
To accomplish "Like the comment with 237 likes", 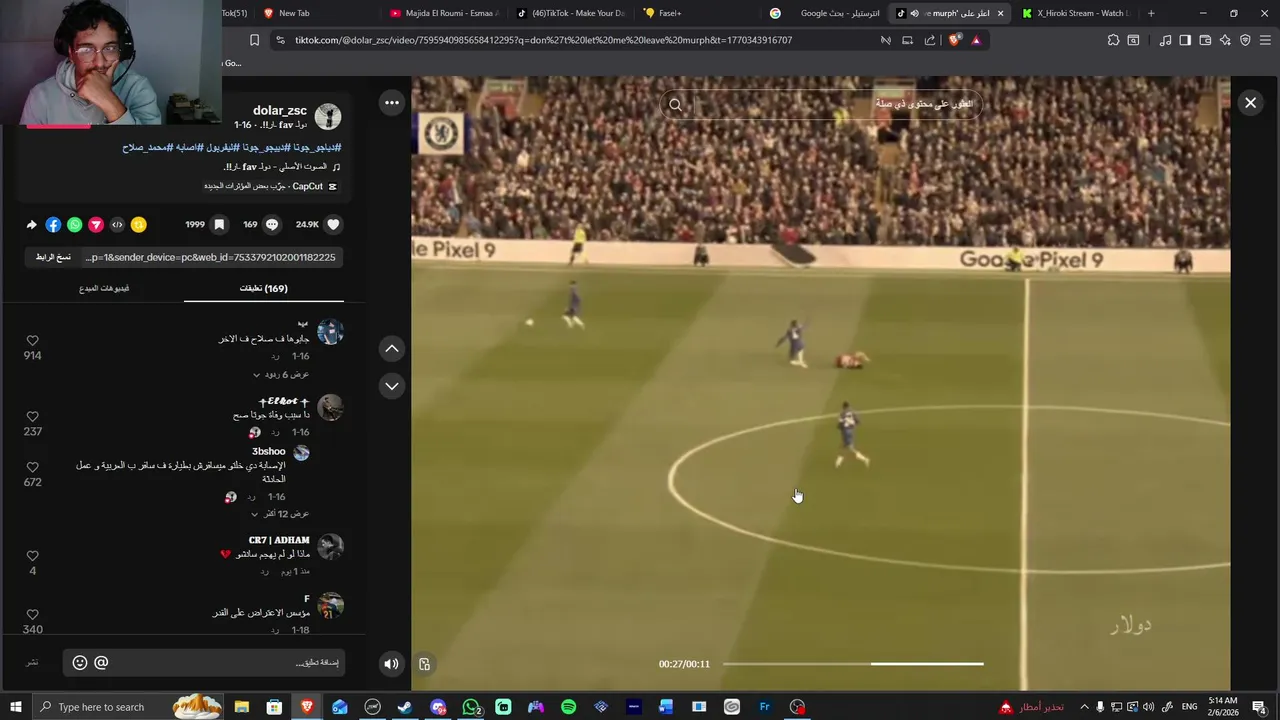I will 32,417.
